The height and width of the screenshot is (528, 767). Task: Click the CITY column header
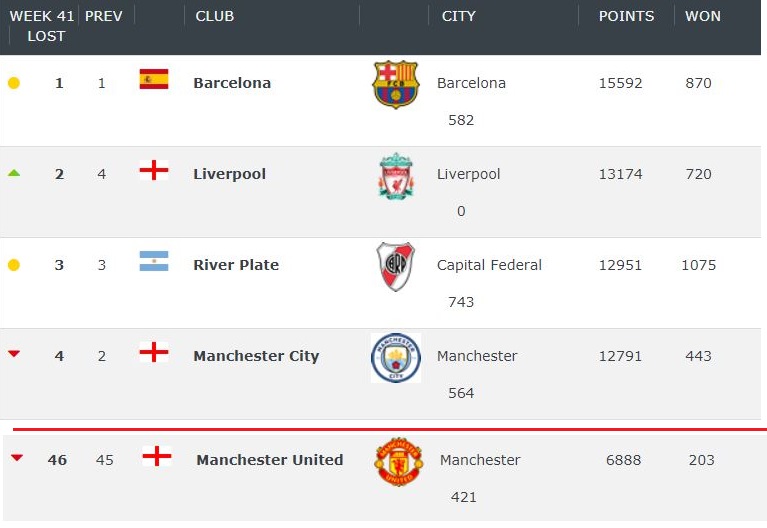pyautogui.click(x=459, y=16)
